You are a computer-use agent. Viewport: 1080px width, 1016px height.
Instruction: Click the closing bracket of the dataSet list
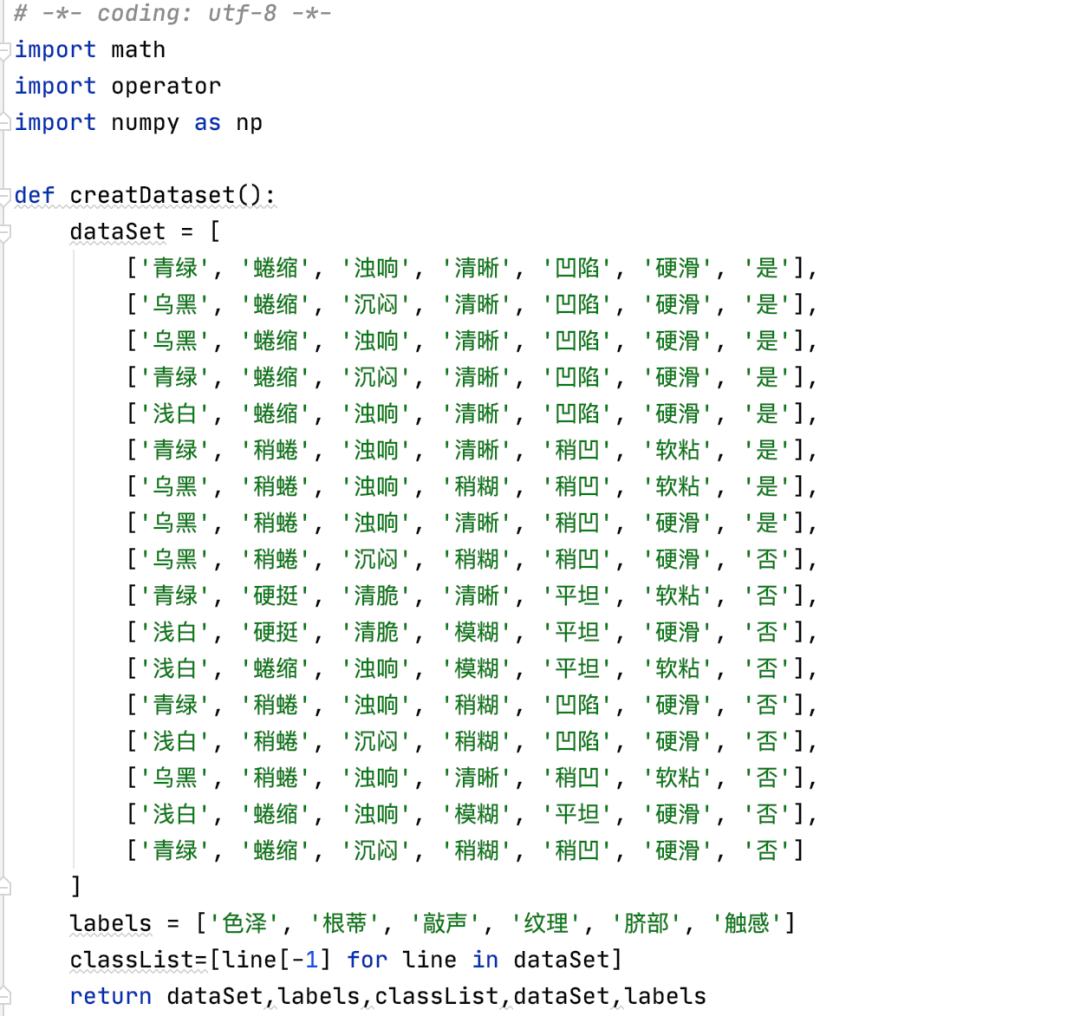[74, 886]
